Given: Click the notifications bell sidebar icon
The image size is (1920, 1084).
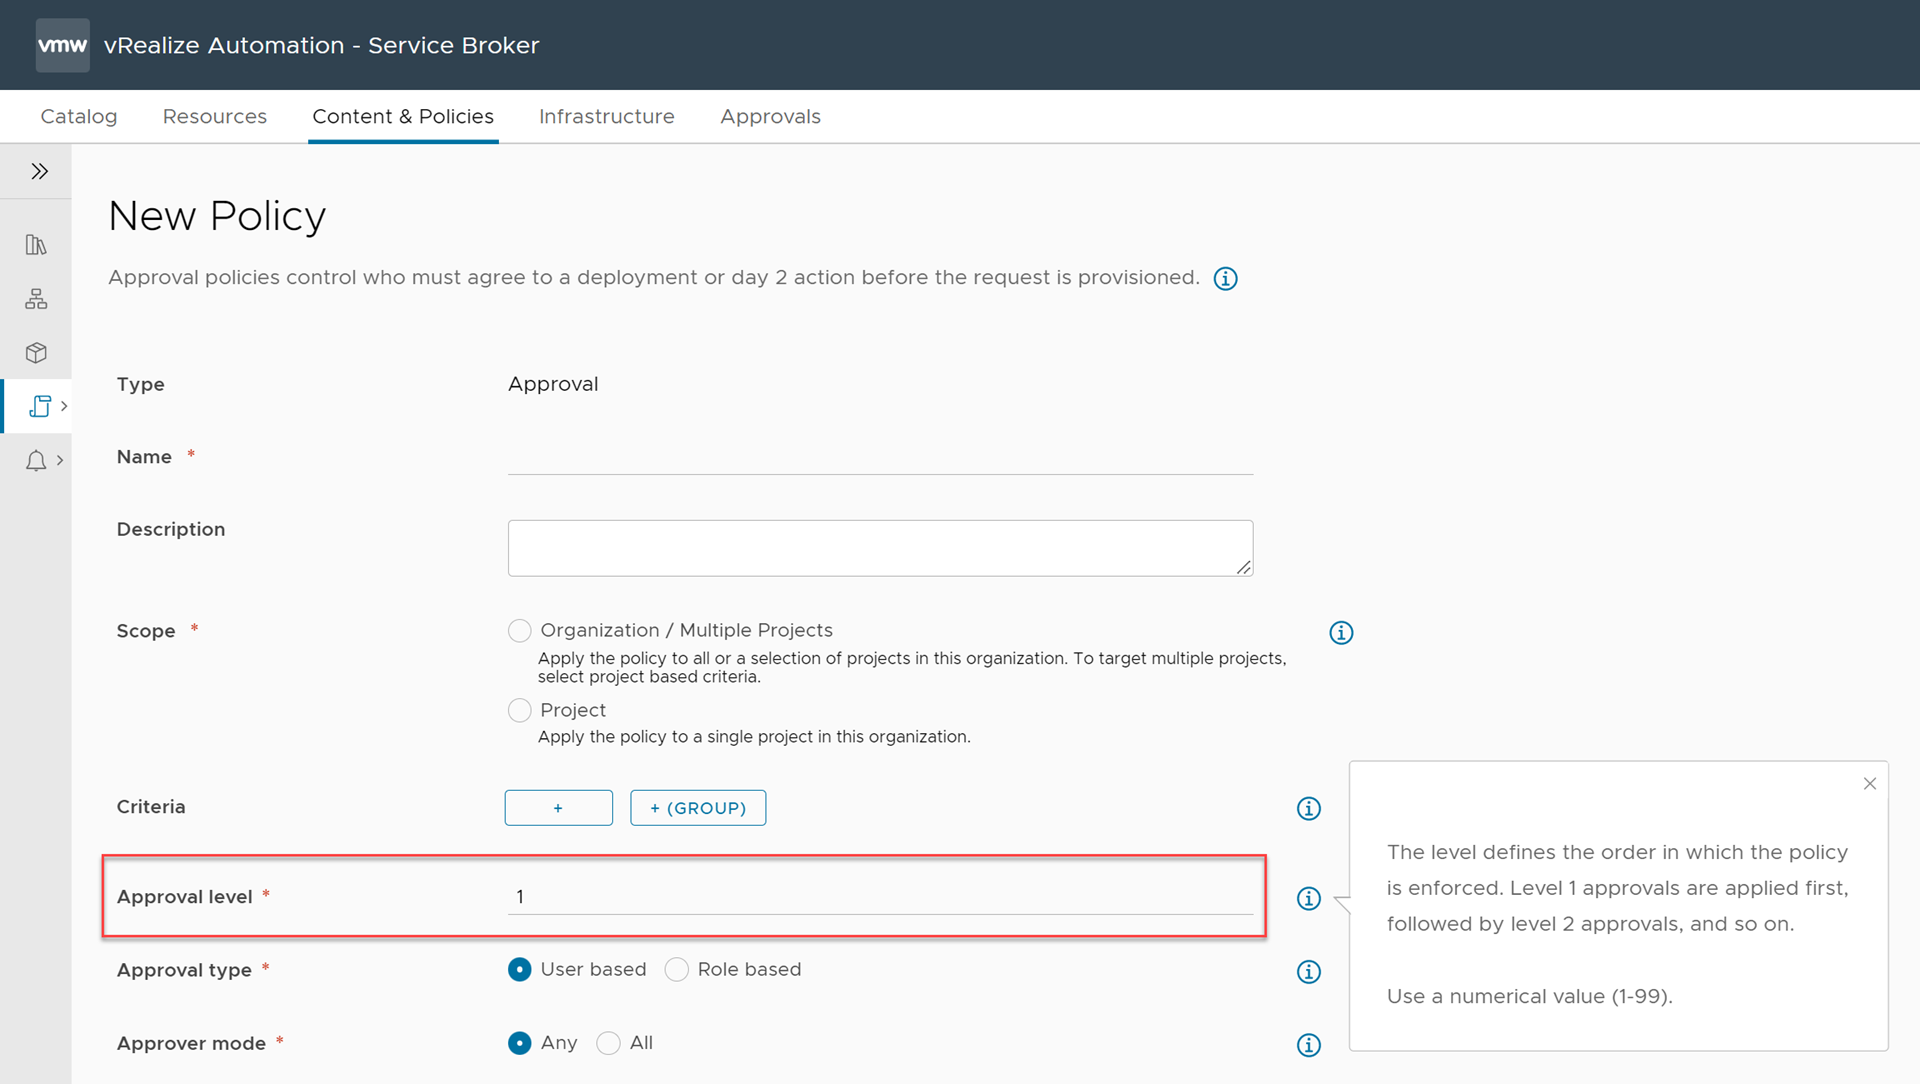Looking at the screenshot, I should point(36,460).
